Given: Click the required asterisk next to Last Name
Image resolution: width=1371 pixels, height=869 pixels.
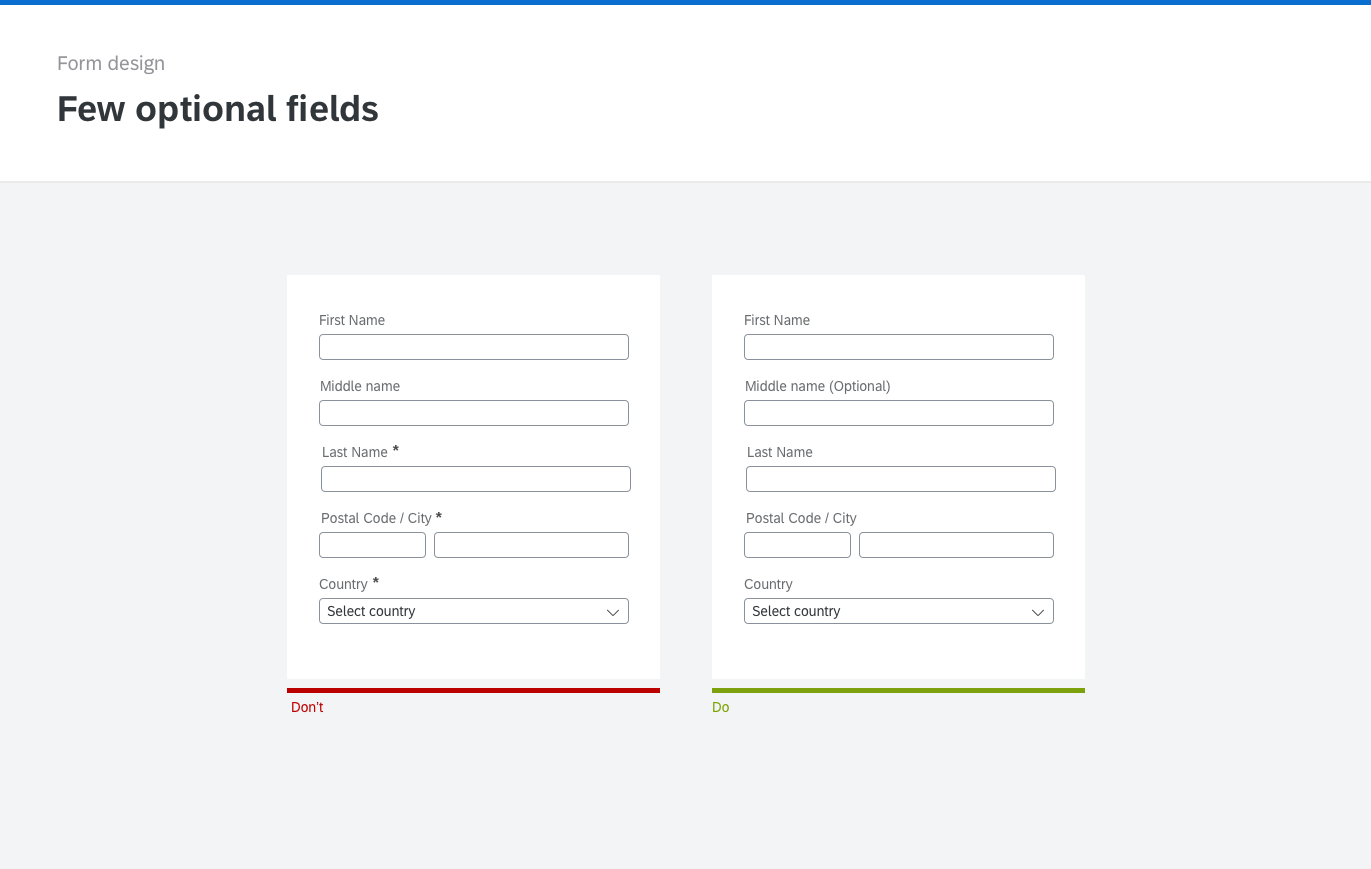Looking at the screenshot, I should coord(395,448).
